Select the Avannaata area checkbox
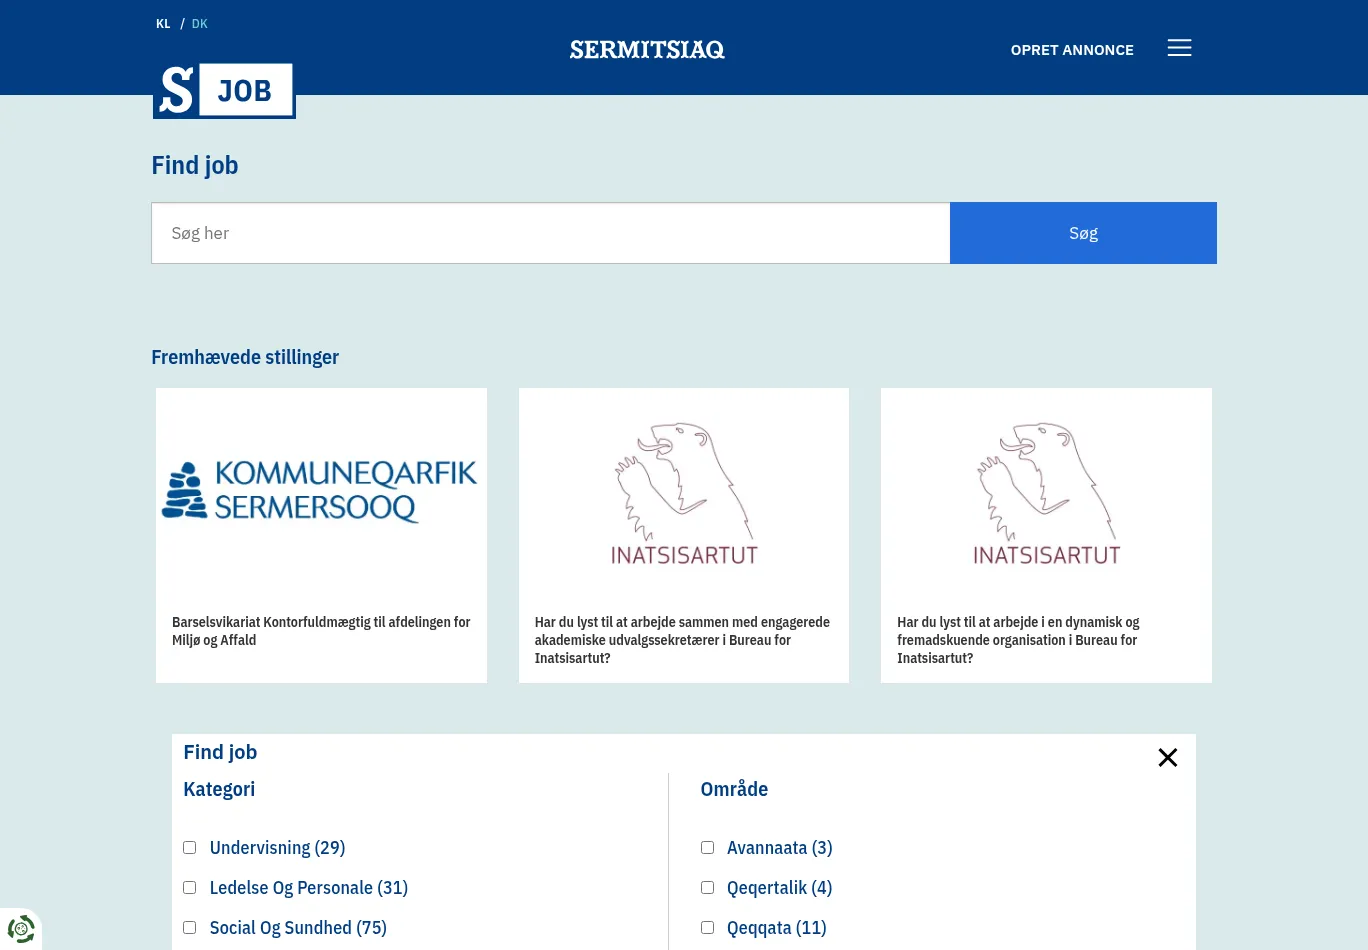 pyautogui.click(x=707, y=848)
